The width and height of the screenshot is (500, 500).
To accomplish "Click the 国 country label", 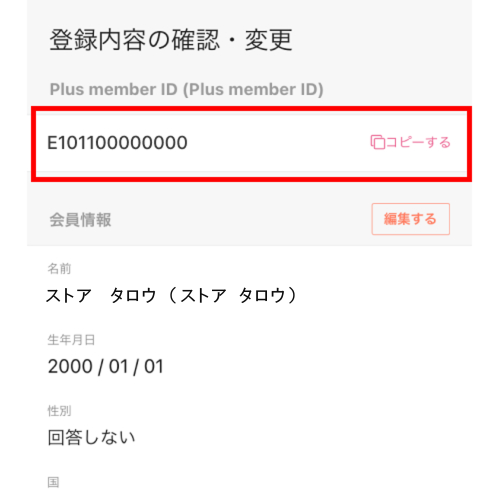I will [x=53, y=482].
